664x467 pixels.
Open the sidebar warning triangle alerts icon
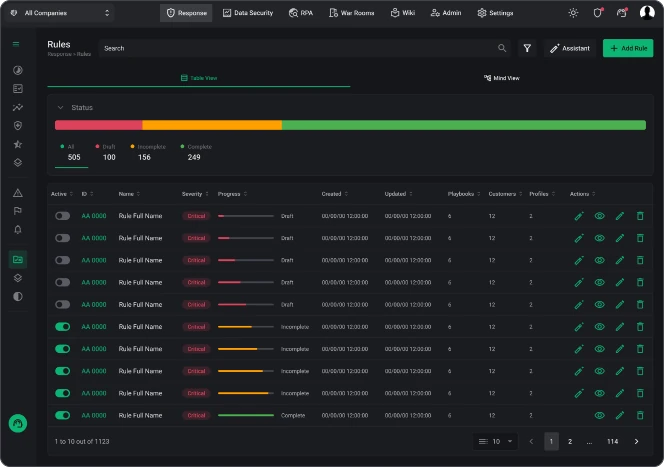[18, 193]
